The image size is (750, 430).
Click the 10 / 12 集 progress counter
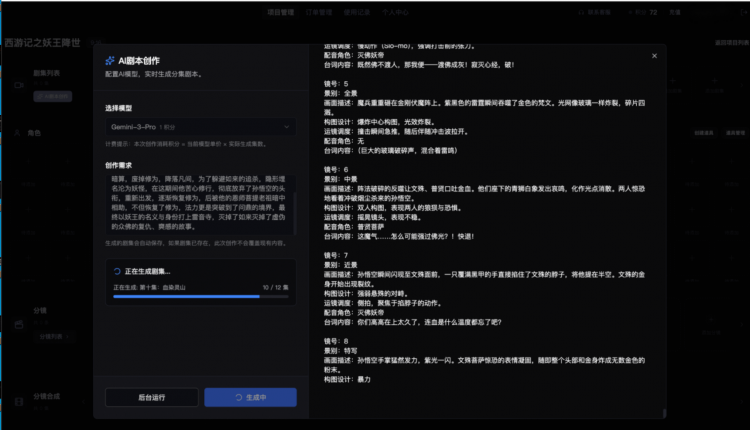point(276,287)
